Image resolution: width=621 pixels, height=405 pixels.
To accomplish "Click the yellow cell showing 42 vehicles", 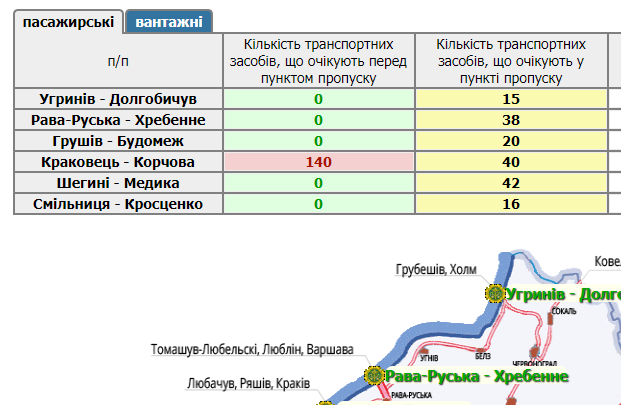I will point(512,182).
